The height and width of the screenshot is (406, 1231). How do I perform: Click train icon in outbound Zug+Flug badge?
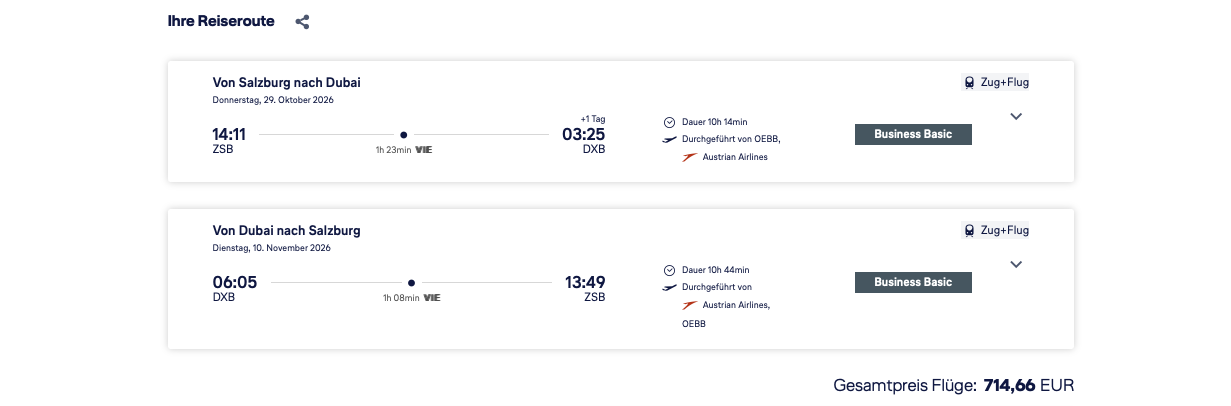pyautogui.click(x=969, y=83)
